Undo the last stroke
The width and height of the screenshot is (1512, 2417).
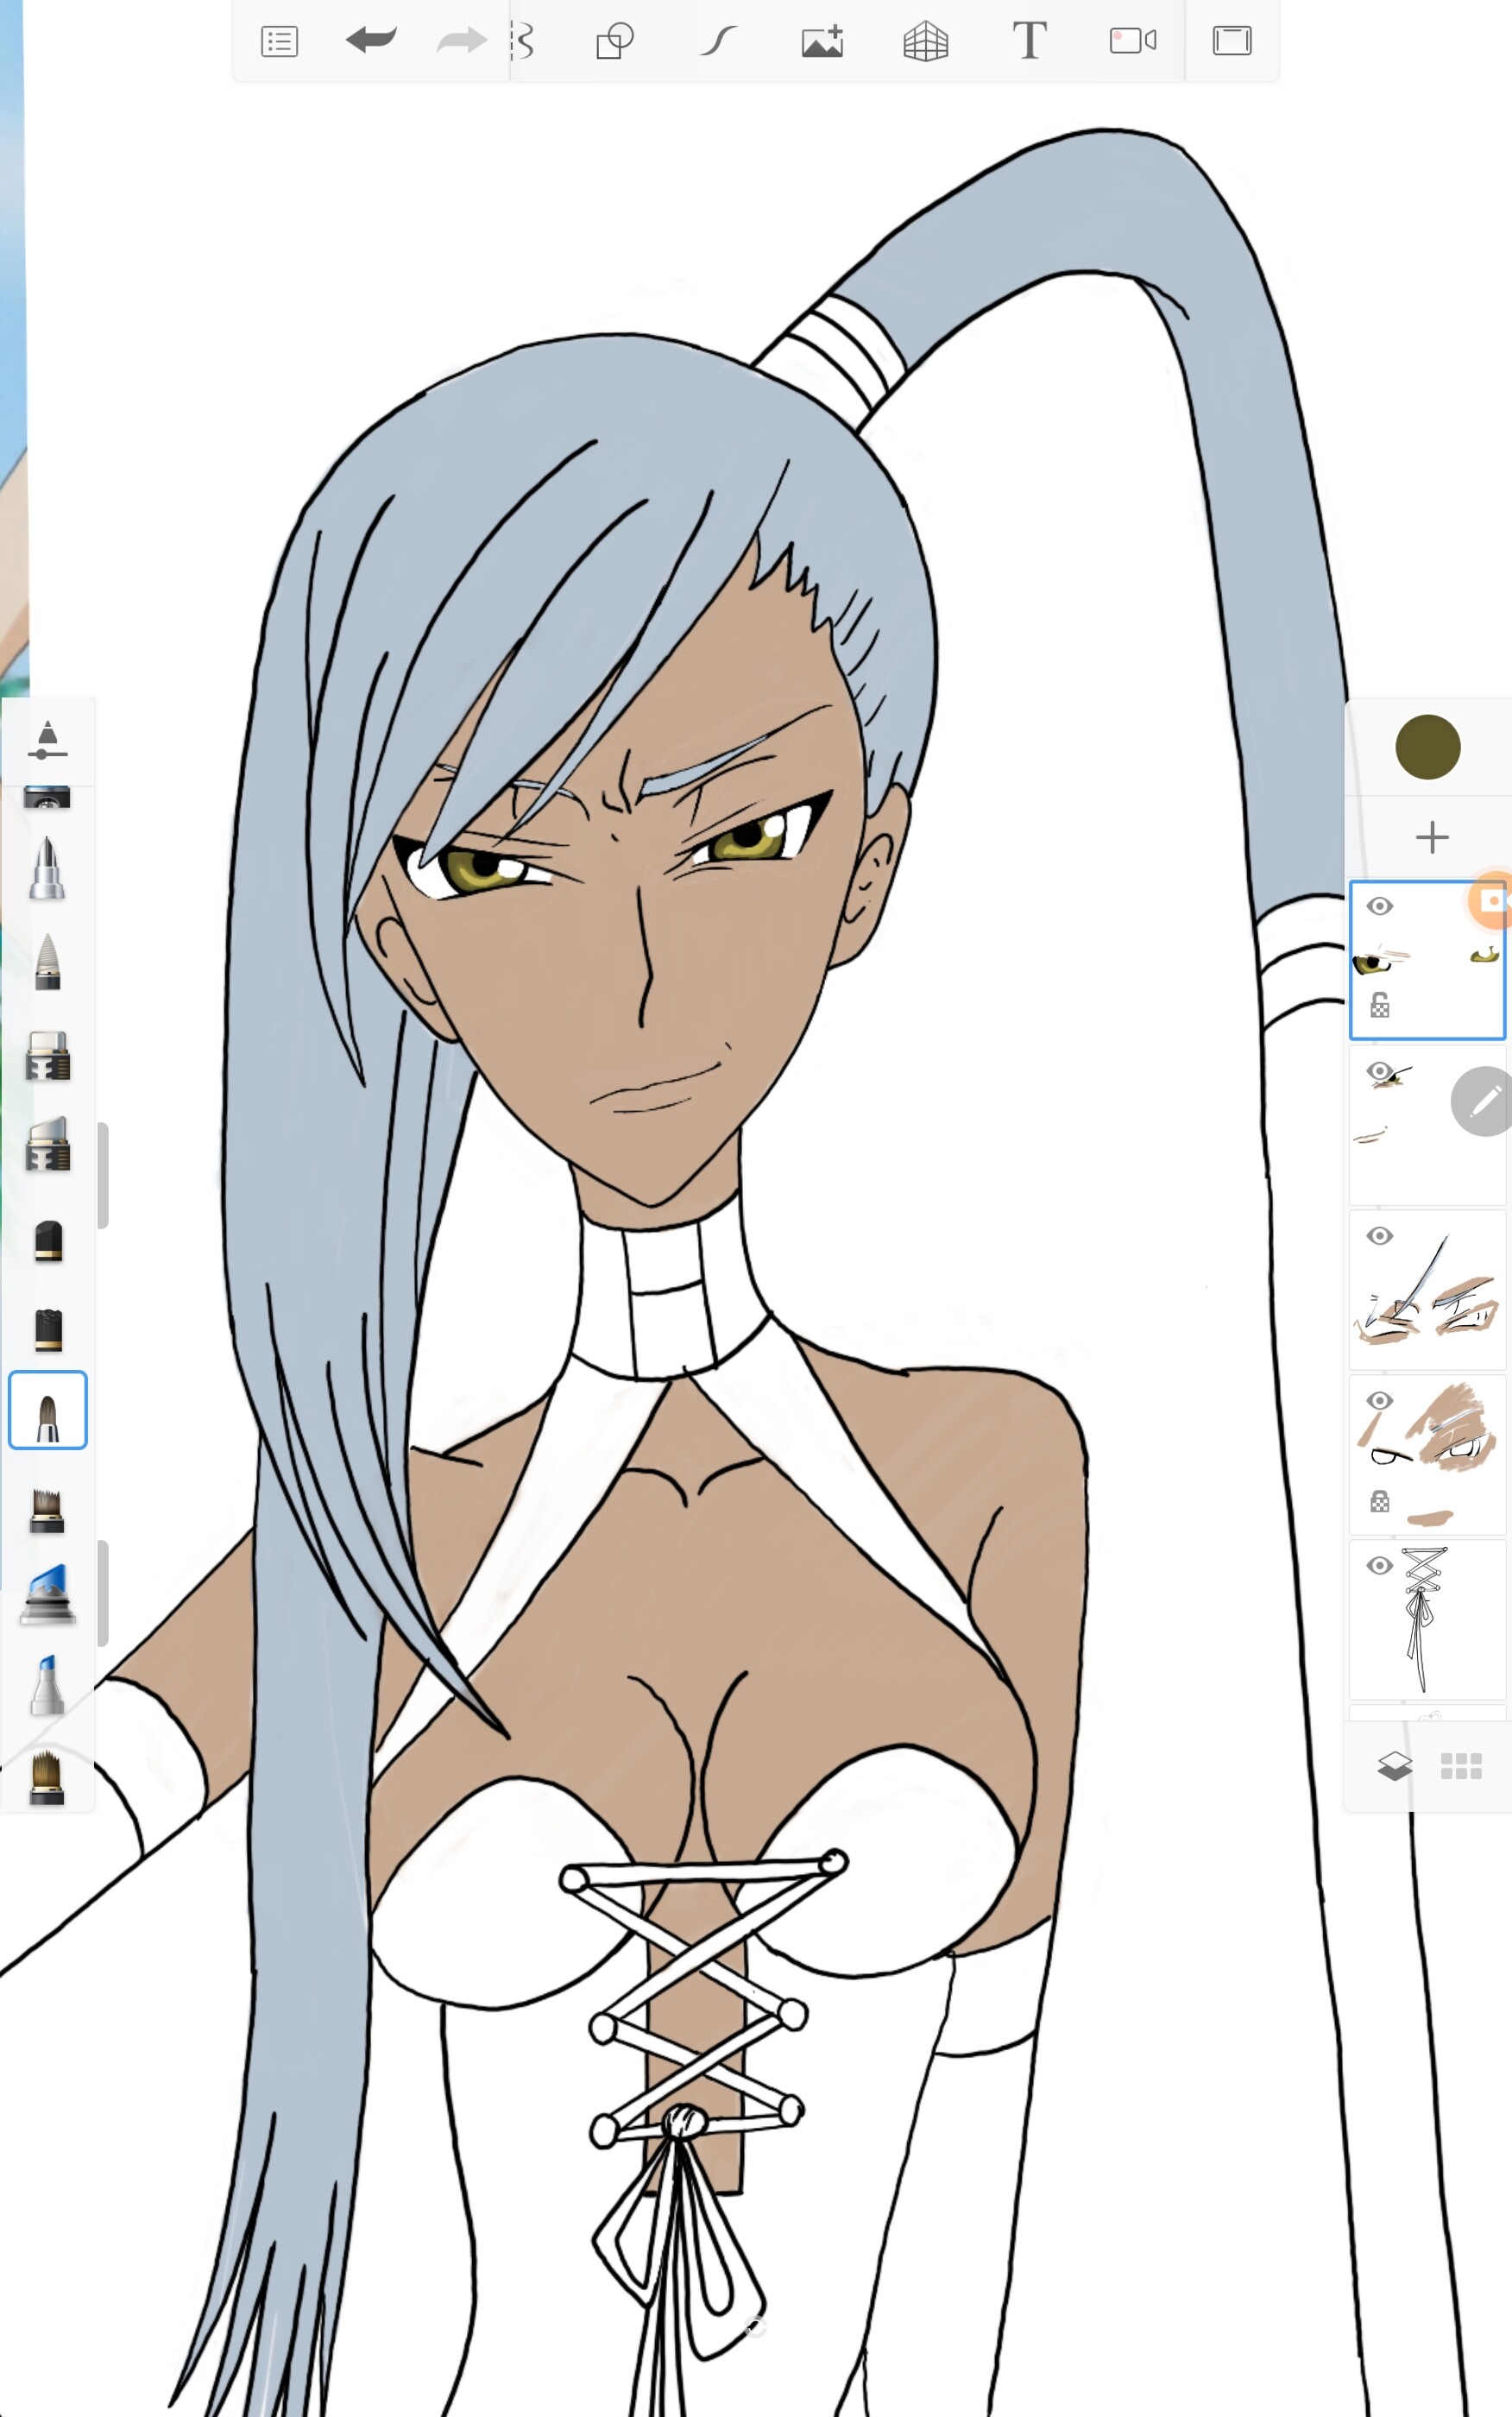[x=371, y=40]
